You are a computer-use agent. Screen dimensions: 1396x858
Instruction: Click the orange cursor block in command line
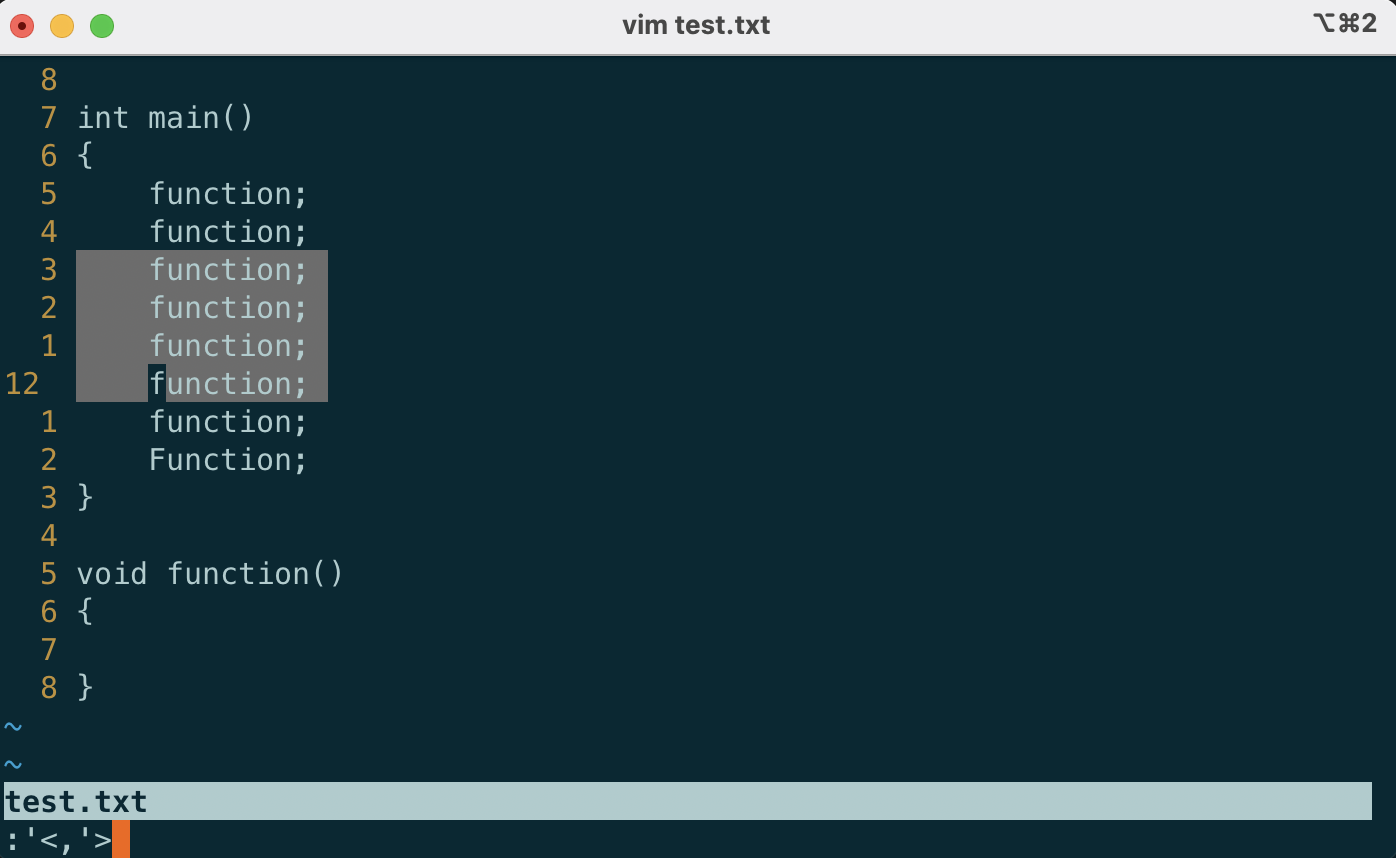click(x=121, y=839)
